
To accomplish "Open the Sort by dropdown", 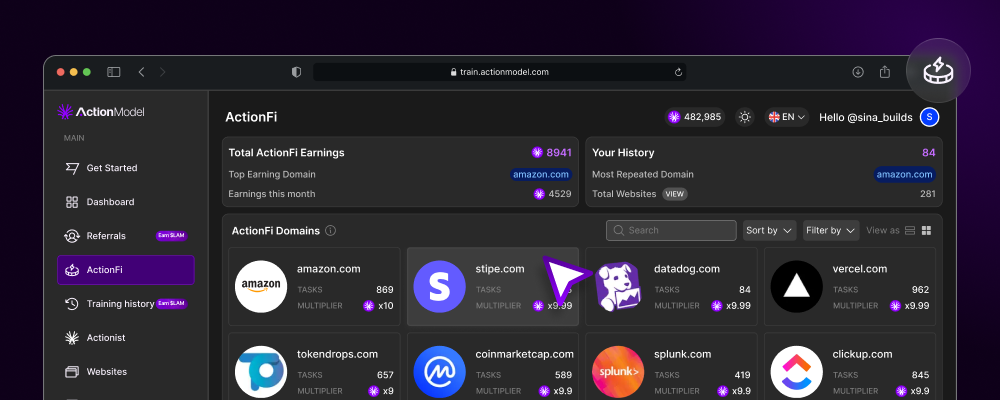I will tap(770, 230).
